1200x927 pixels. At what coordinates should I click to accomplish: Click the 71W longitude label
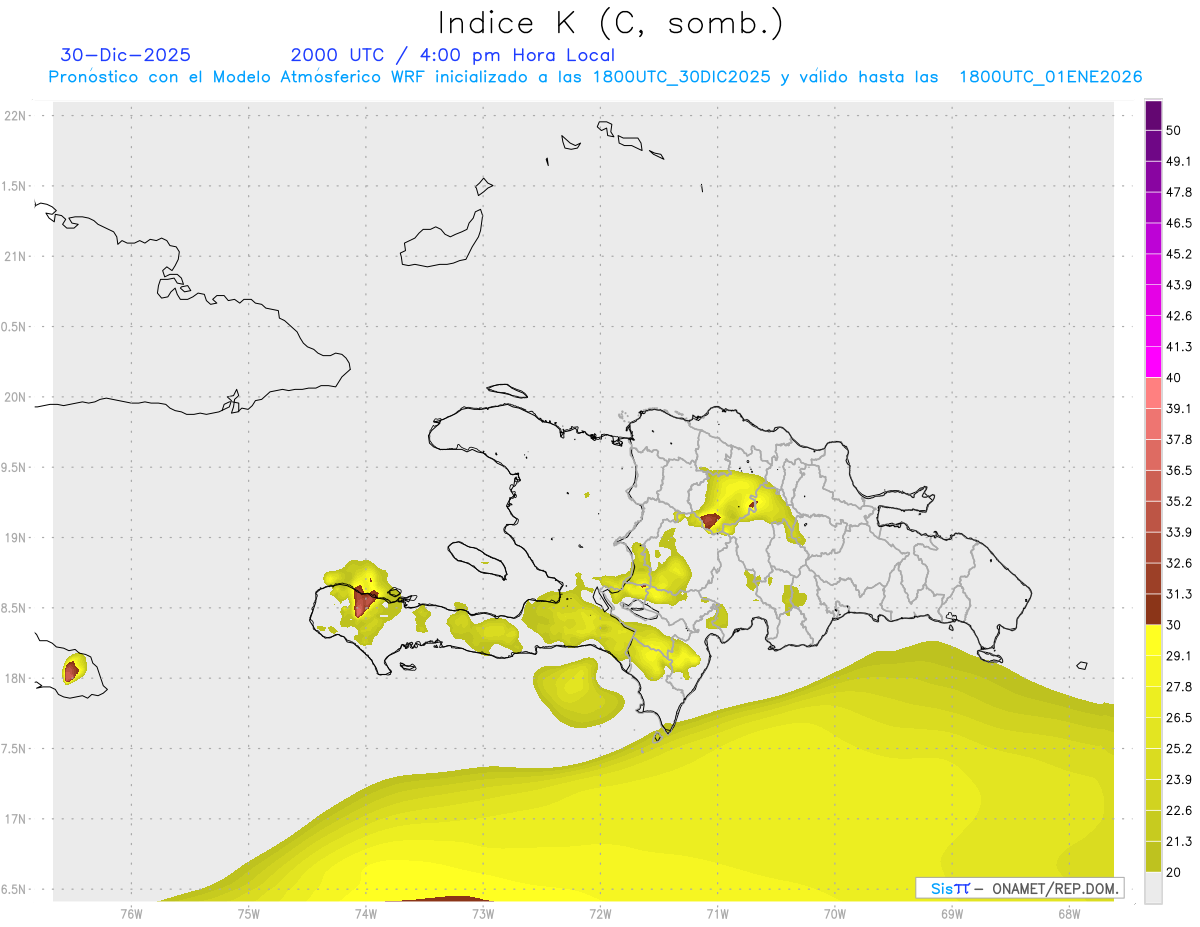click(x=717, y=914)
